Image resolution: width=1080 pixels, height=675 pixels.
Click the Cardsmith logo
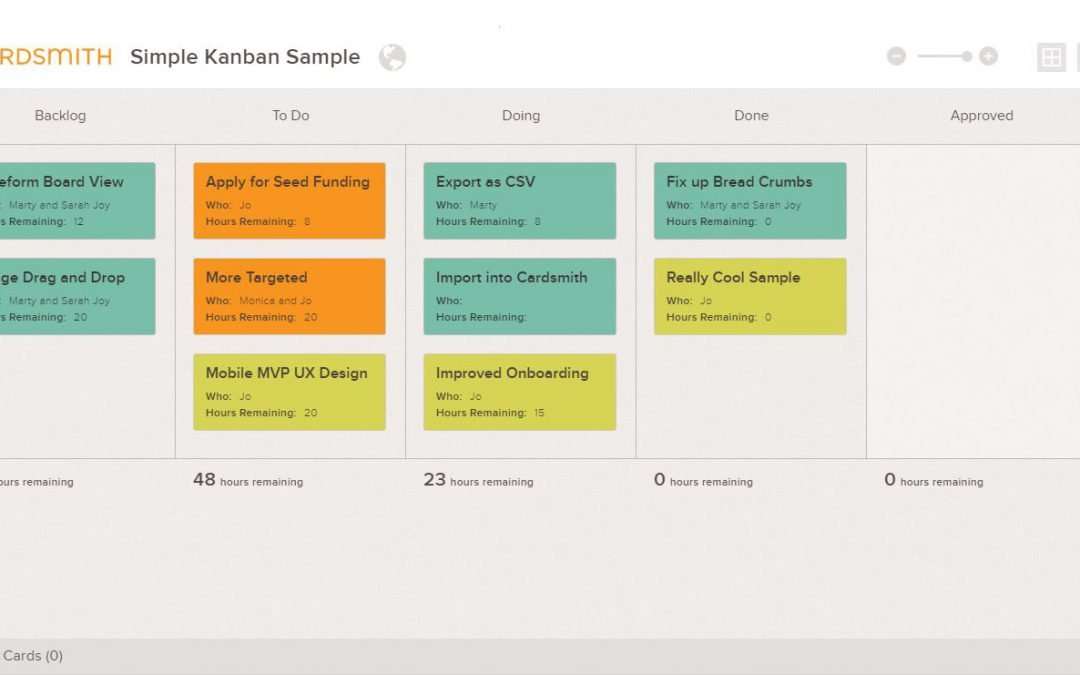(55, 56)
